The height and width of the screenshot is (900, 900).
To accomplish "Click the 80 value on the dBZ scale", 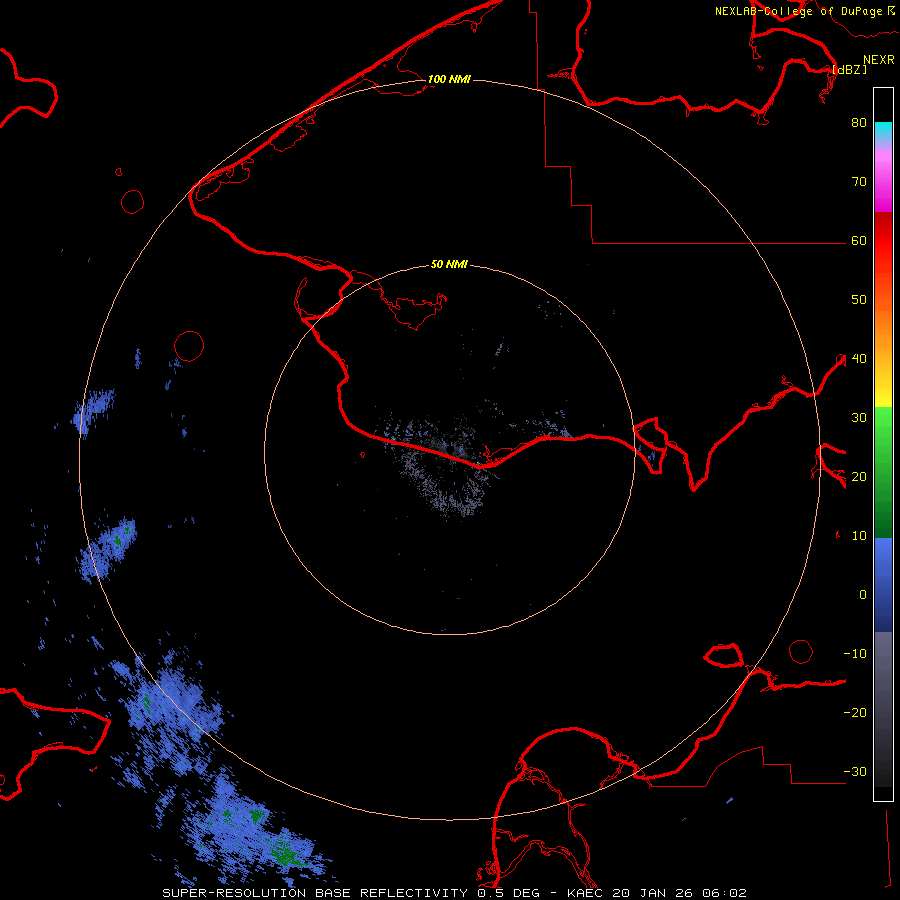I will [859, 123].
